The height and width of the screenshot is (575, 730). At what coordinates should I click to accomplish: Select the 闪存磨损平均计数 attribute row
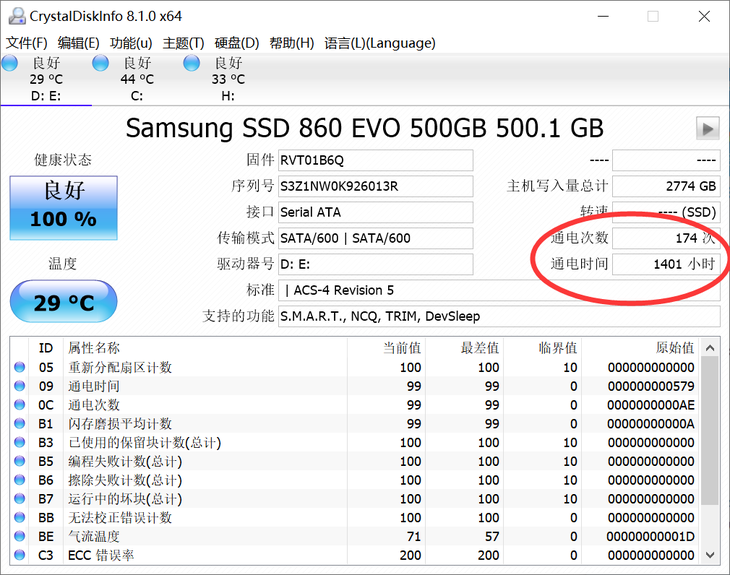355,424
